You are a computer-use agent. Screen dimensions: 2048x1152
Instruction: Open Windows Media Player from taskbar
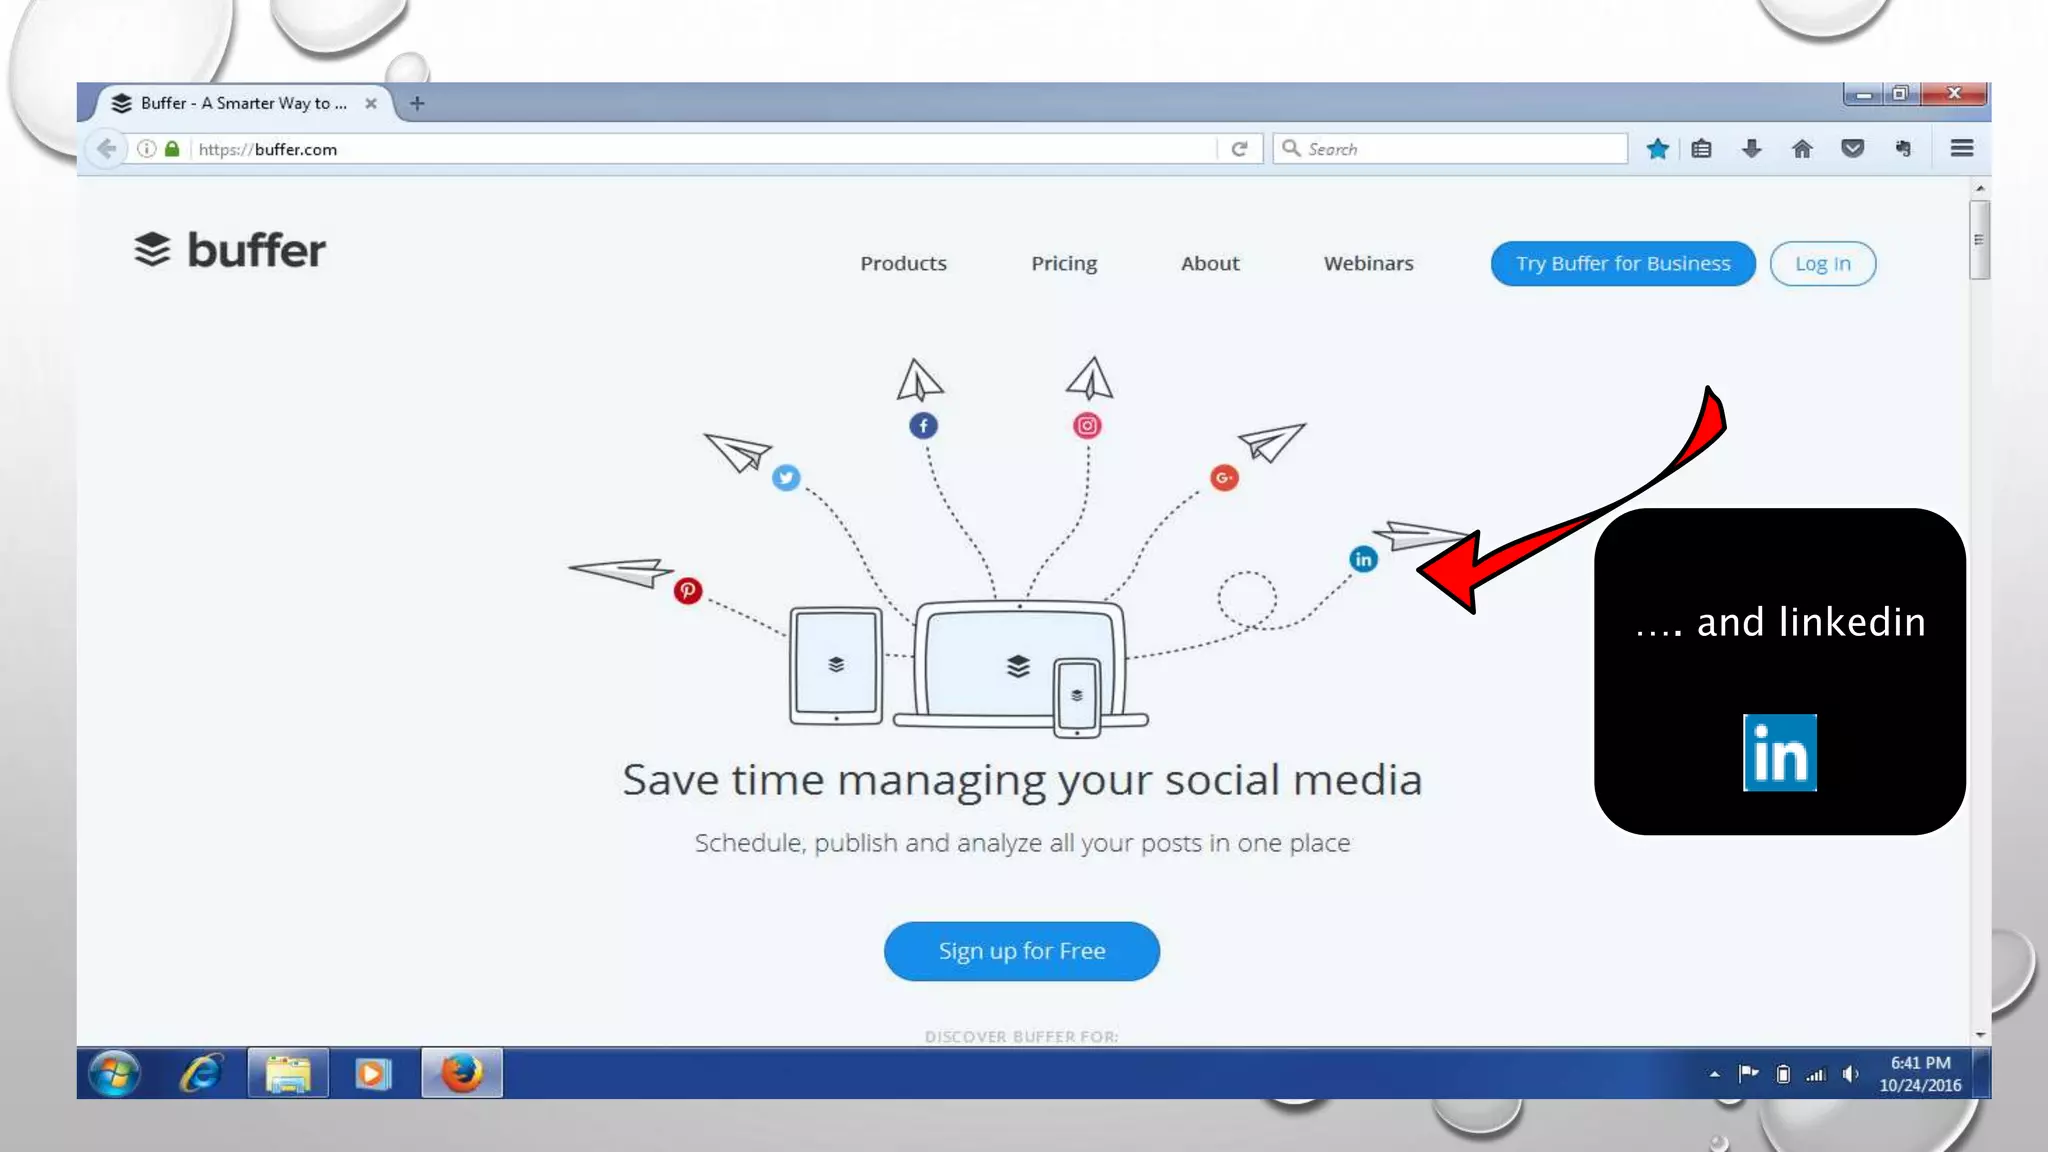tap(373, 1074)
